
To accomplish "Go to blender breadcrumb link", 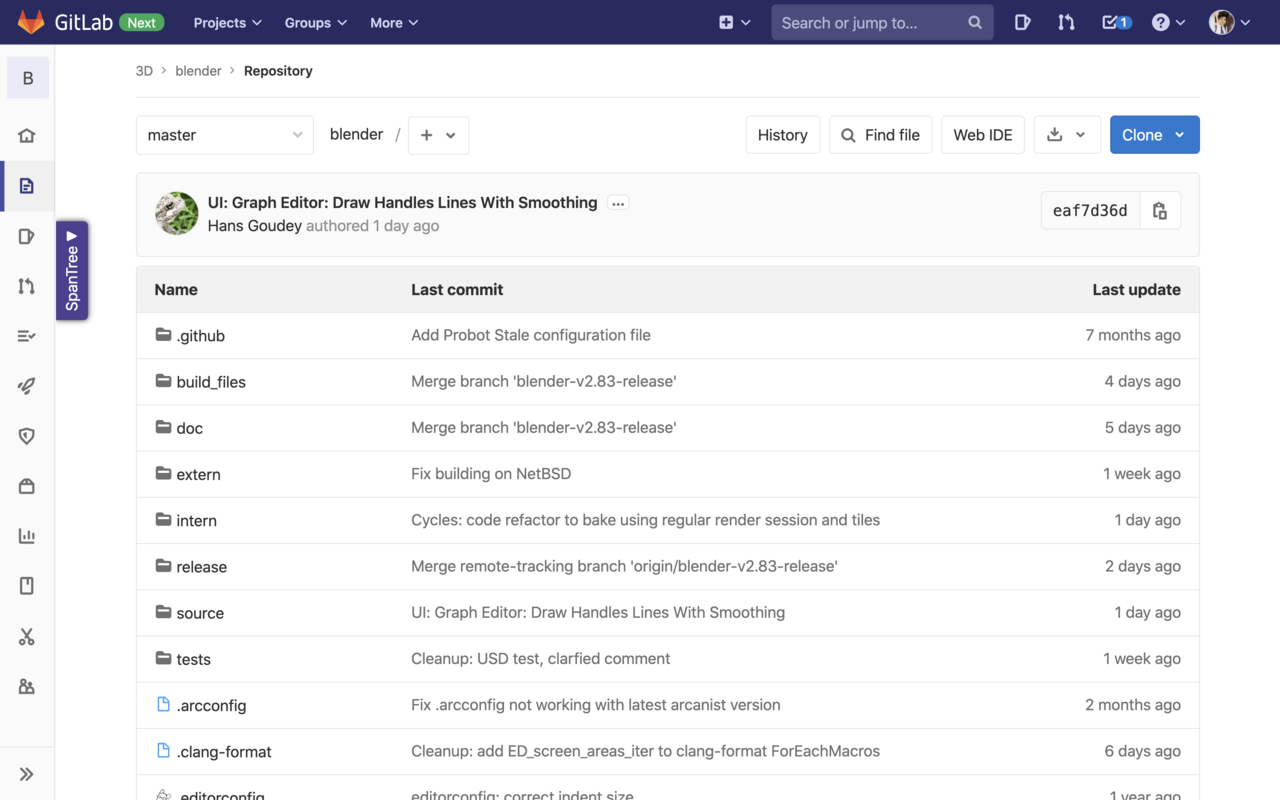I will point(198,71).
